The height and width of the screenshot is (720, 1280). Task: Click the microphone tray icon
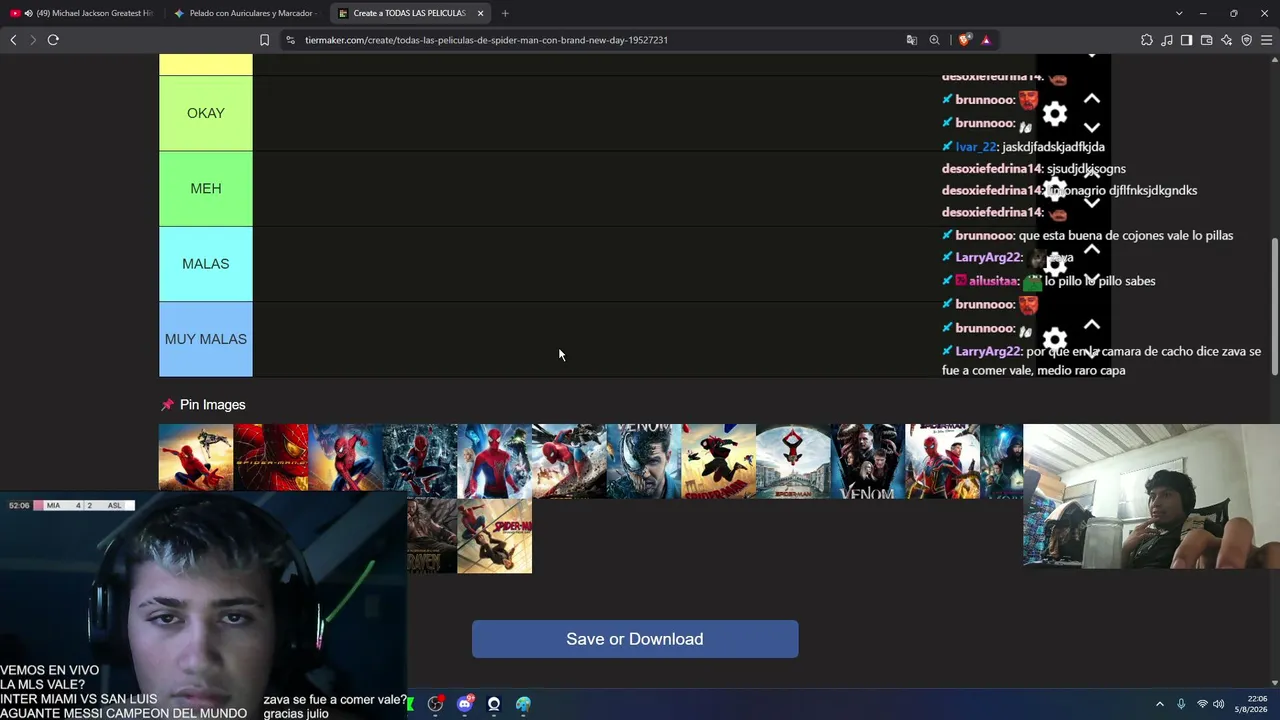1181,704
